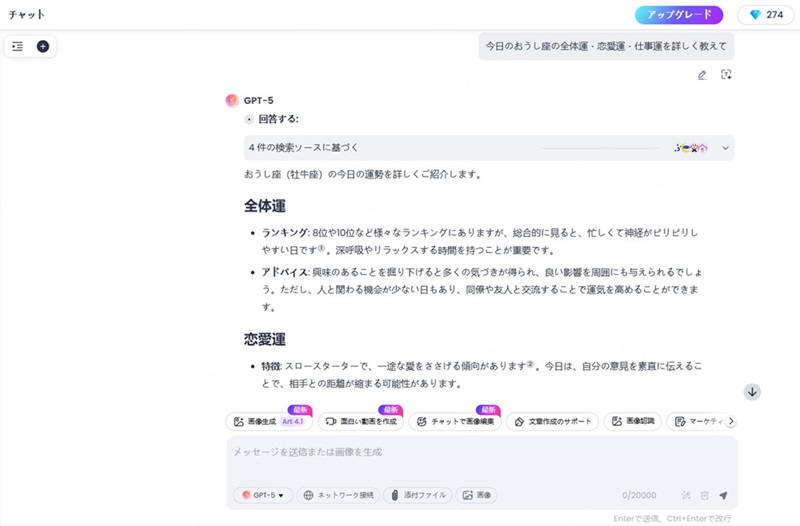800x526 pixels.
Task: Toggle the sidebar conversation list icon
Action: [18, 46]
